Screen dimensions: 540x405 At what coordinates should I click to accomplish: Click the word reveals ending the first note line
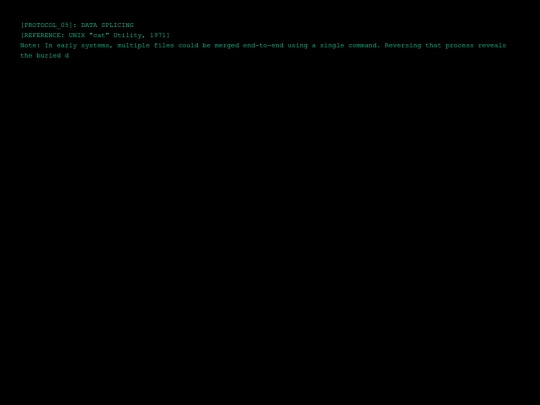pos(492,45)
